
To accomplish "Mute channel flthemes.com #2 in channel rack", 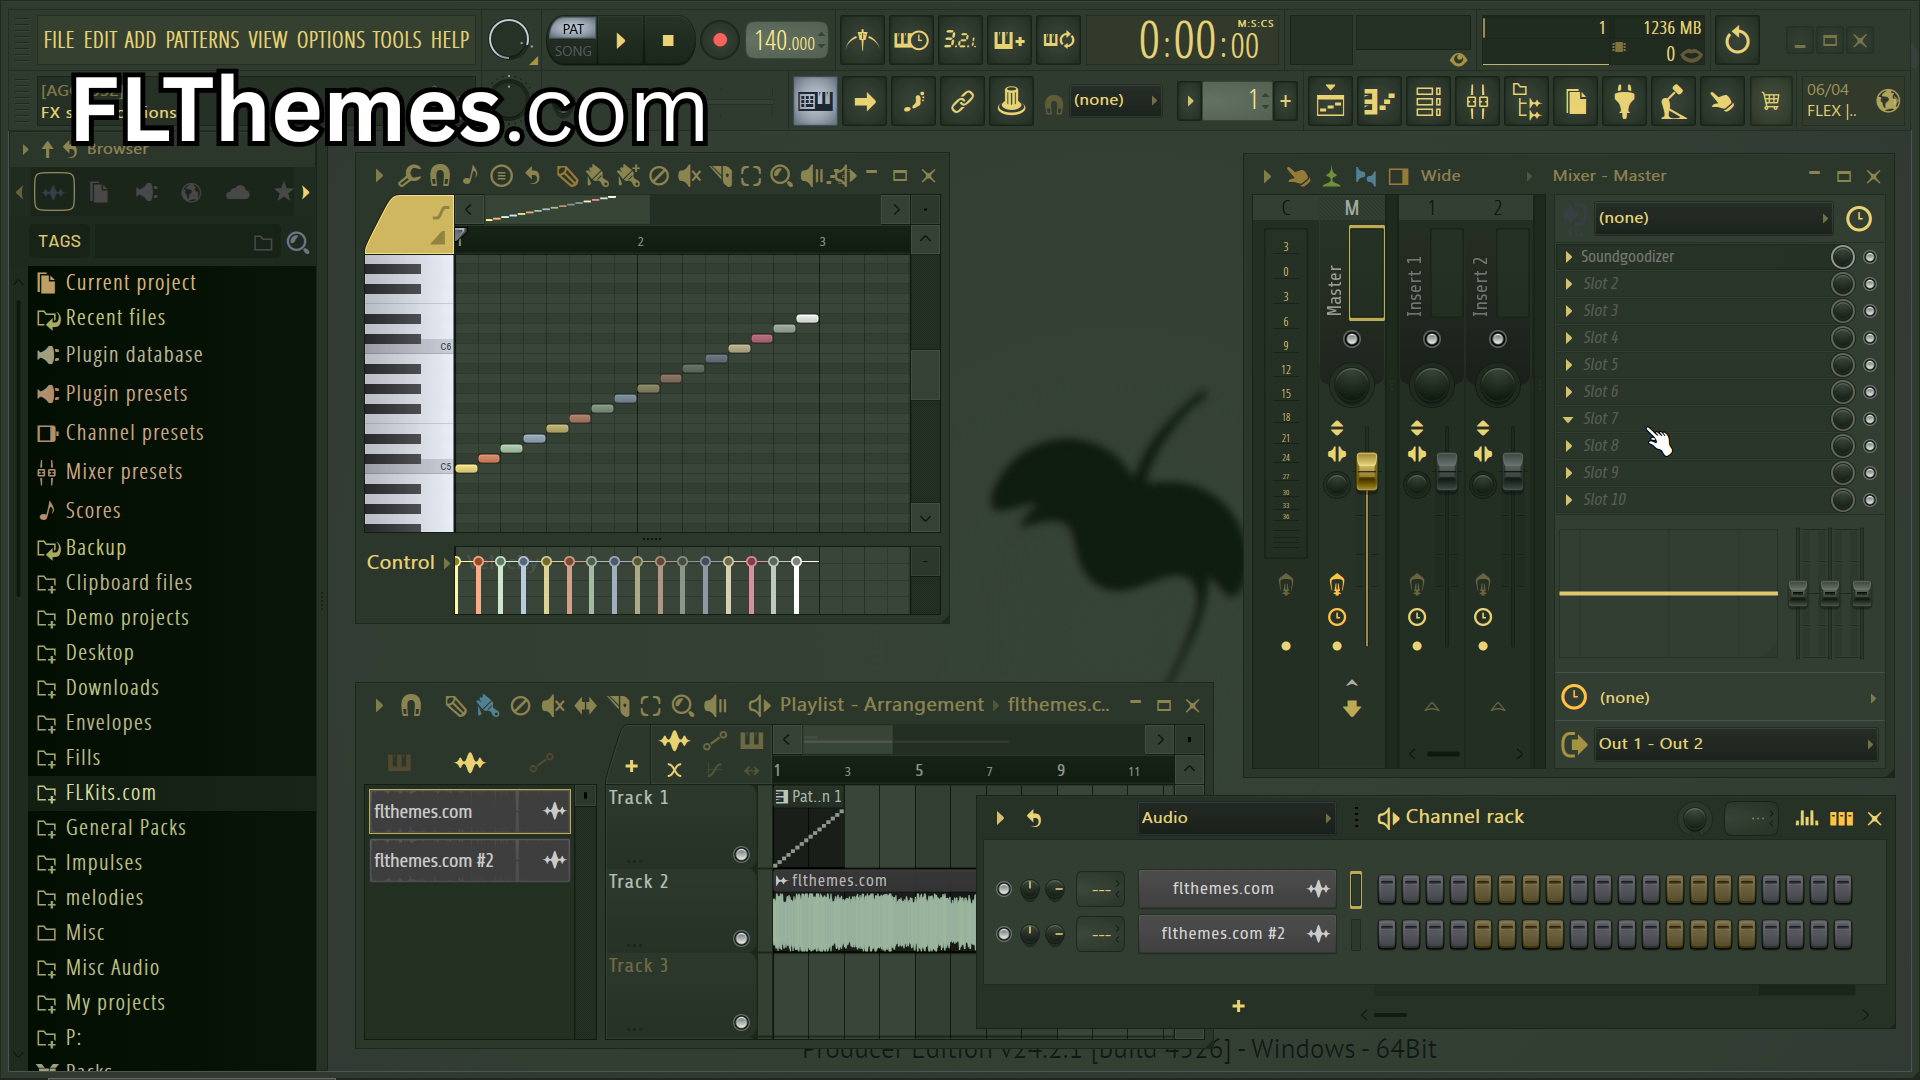I will (1004, 934).
